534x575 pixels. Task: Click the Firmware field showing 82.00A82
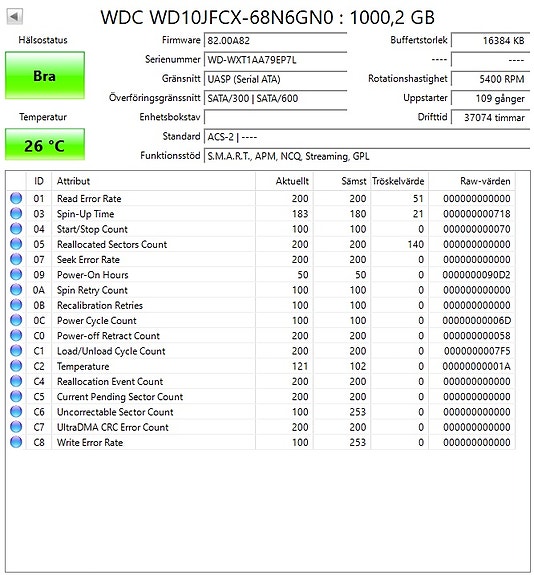(x=275, y=40)
